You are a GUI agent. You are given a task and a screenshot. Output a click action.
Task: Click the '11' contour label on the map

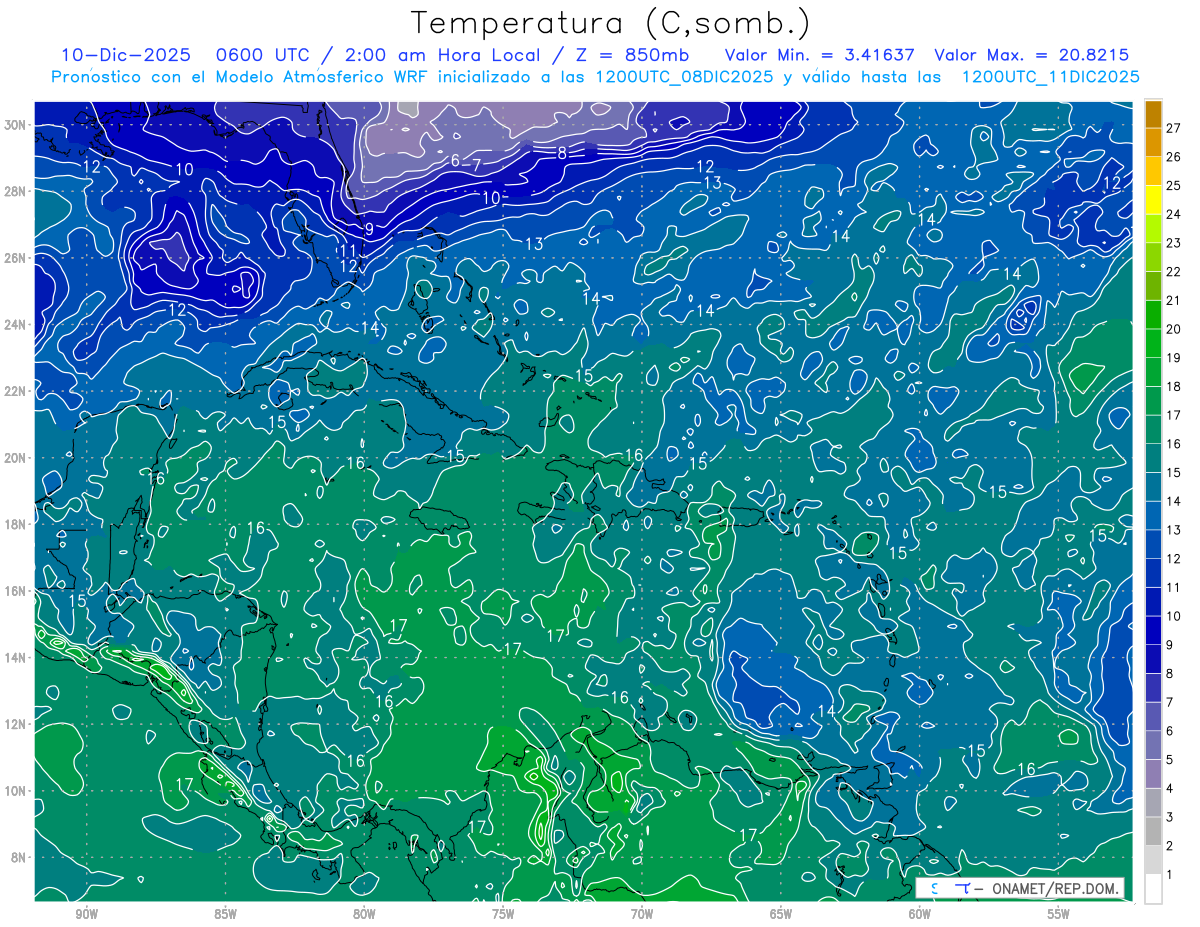(346, 251)
